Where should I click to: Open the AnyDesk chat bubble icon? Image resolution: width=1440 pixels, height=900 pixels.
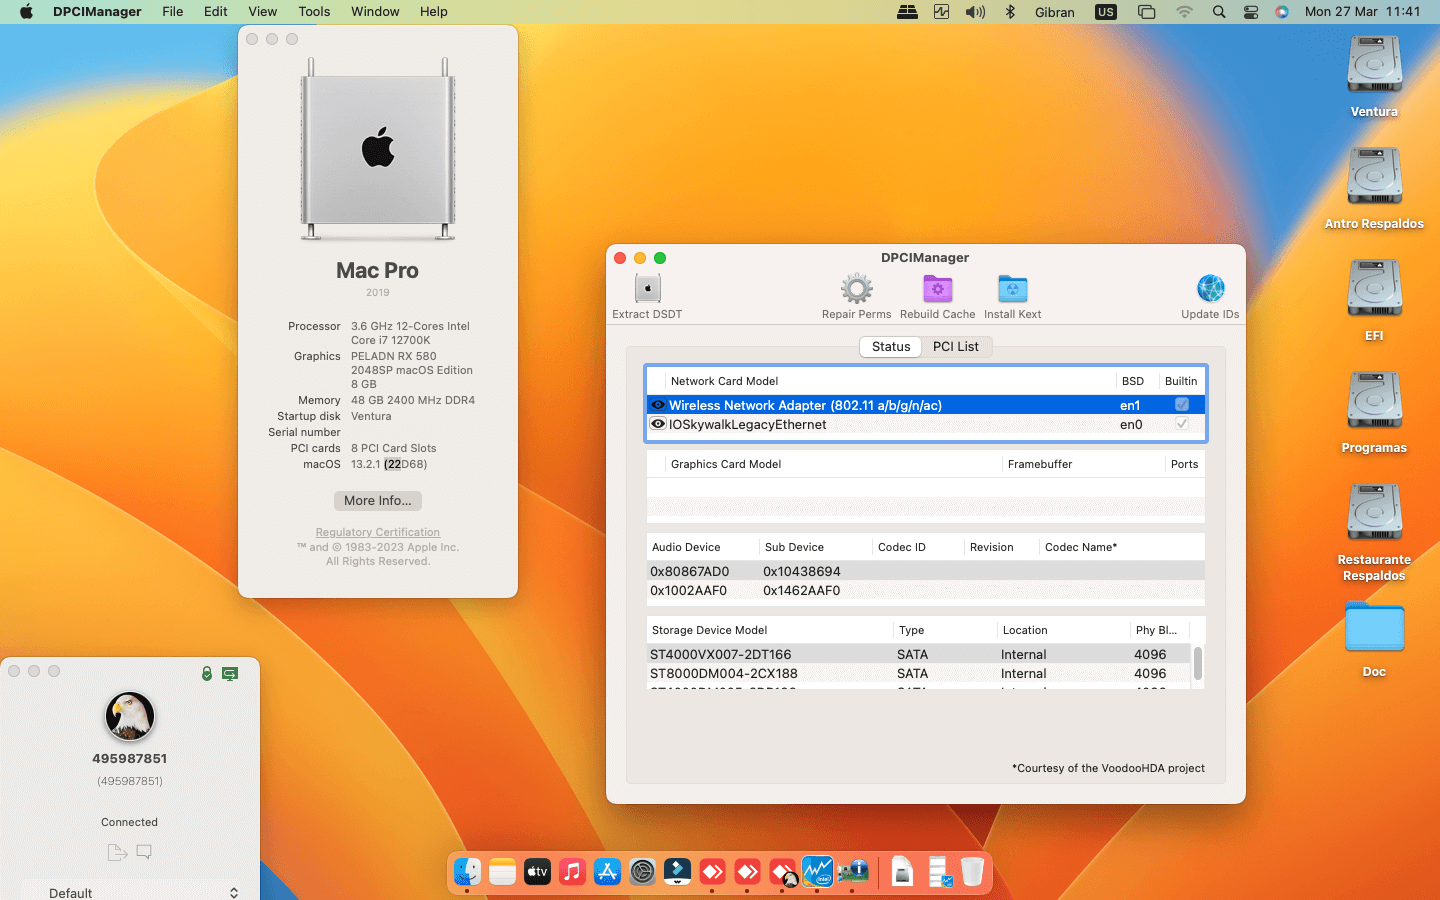144,852
